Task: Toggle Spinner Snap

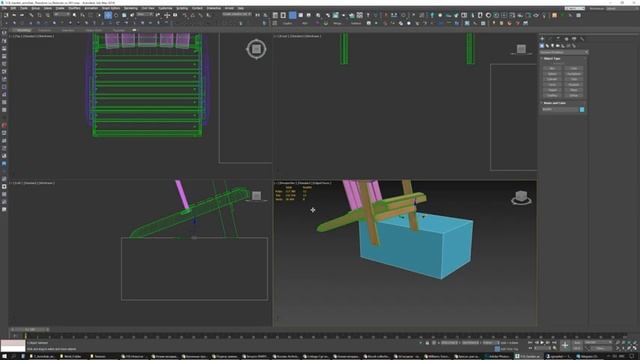Action: pos(209,15)
